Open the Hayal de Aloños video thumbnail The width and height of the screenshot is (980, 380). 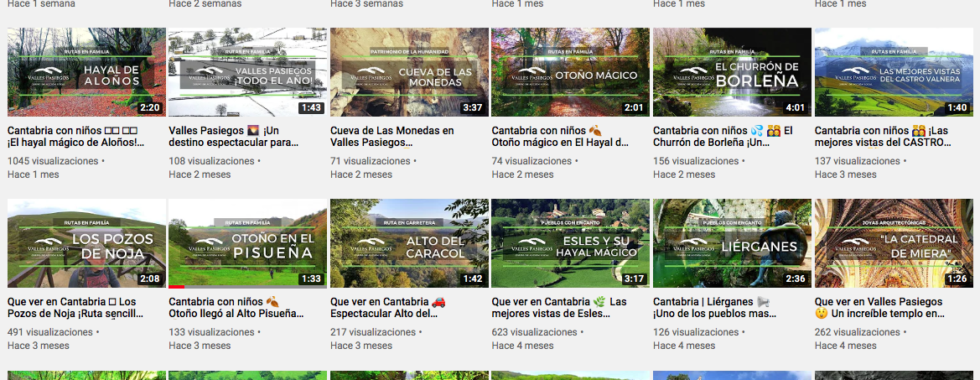click(x=86, y=72)
